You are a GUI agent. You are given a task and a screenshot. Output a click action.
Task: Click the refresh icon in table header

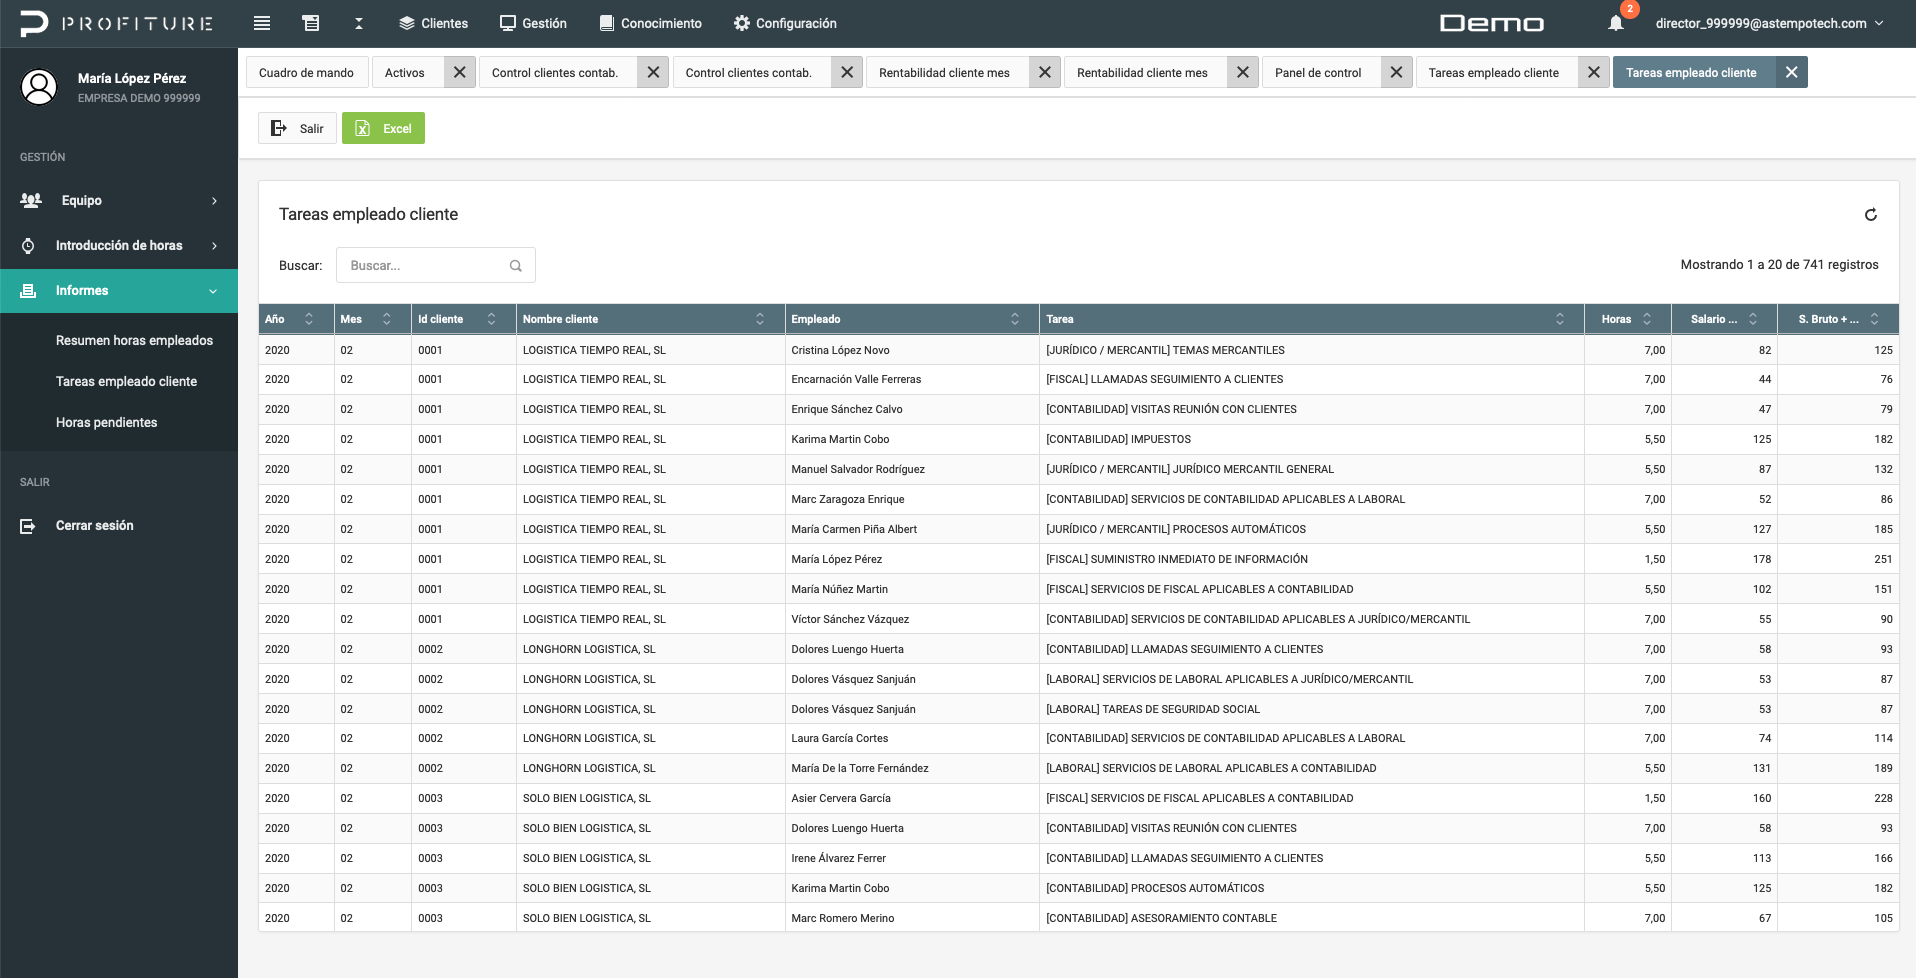(x=1870, y=214)
